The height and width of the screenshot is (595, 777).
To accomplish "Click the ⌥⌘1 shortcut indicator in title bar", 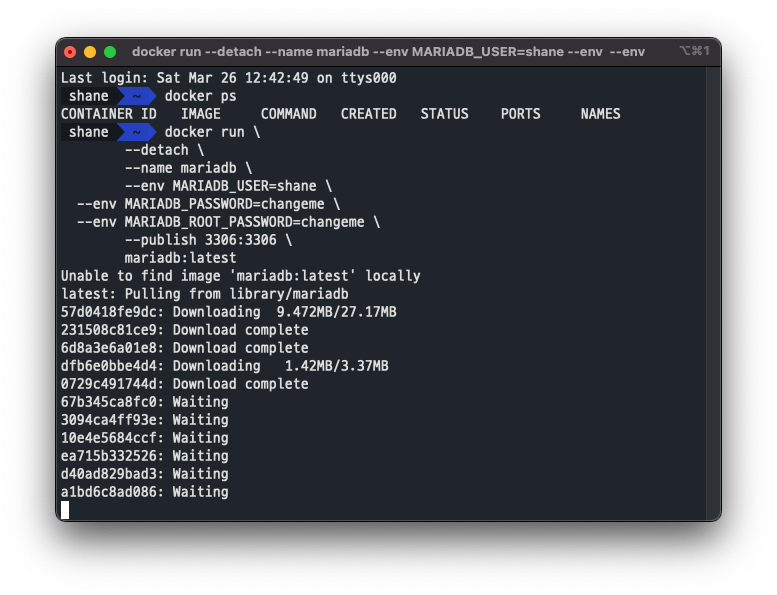I will click(695, 51).
